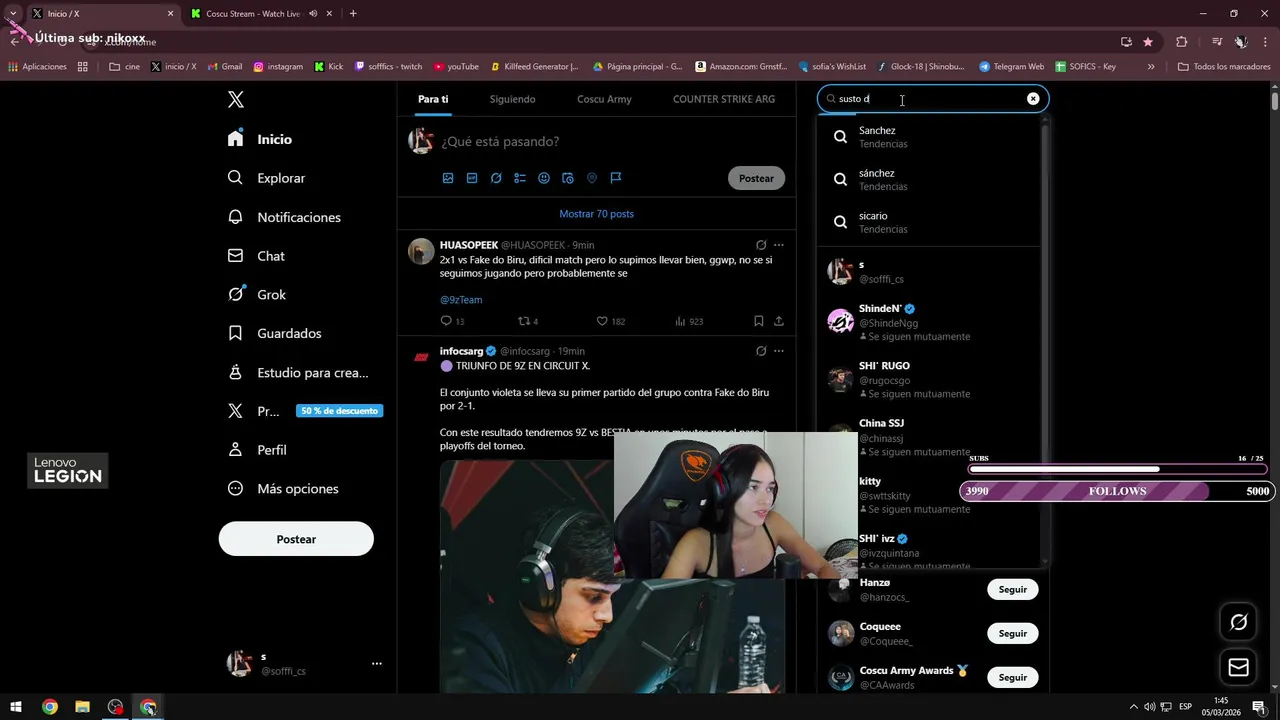Bookmark the HUASOPEEK post
1280x720 pixels.
tap(759, 321)
